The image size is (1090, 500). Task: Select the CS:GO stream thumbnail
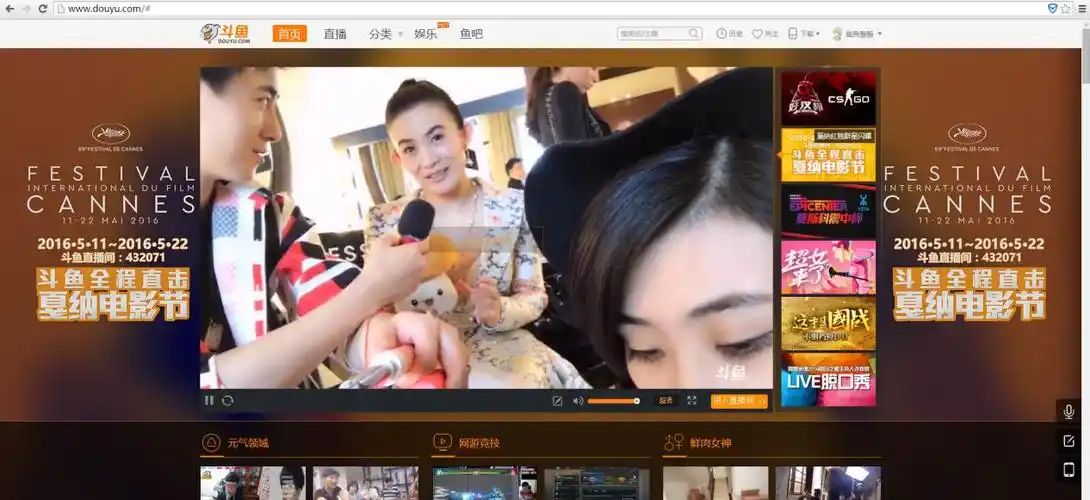[828, 98]
